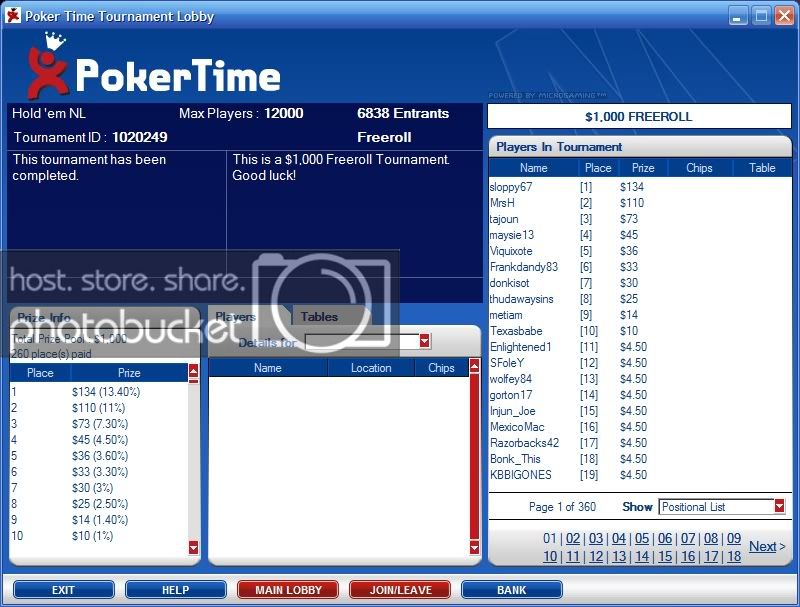Select player thudawaysins
The height and width of the screenshot is (607, 800).
pyautogui.click(x=521, y=299)
